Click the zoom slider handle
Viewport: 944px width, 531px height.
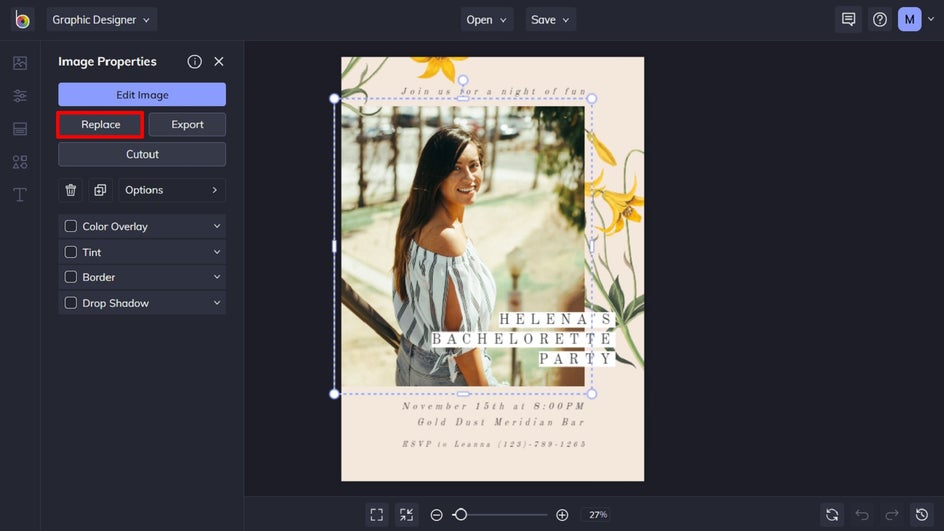pyautogui.click(x=460, y=515)
